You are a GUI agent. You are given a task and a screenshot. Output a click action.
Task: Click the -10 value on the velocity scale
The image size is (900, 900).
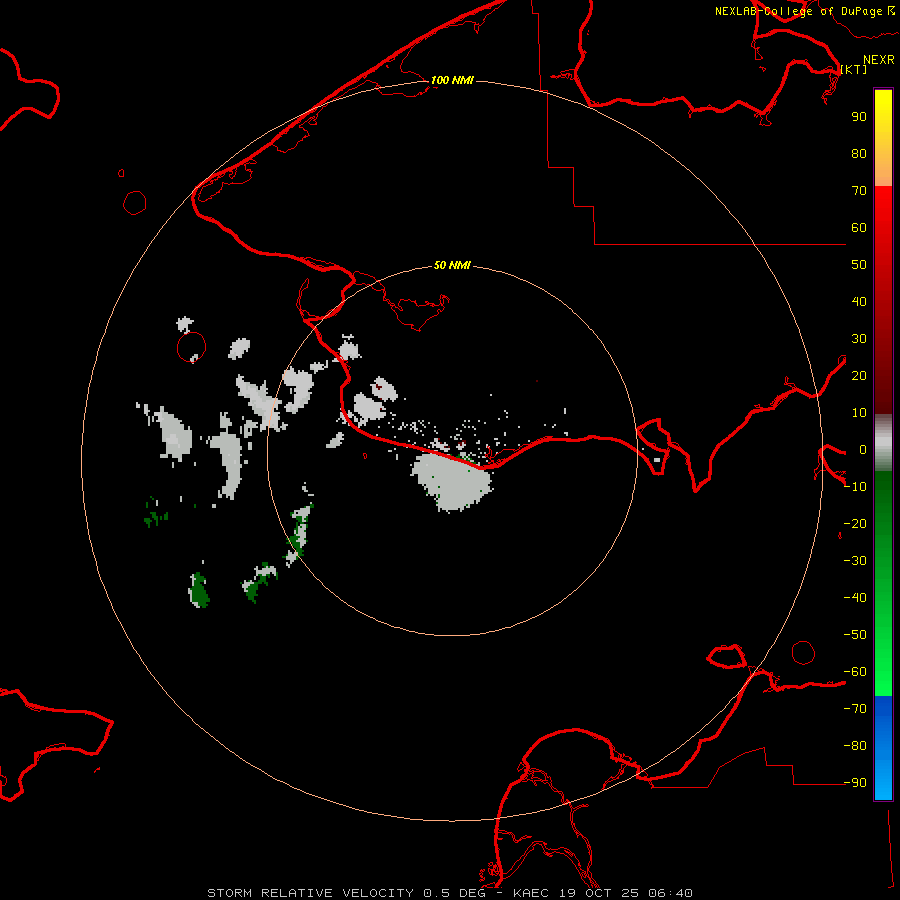(x=855, y=487)
